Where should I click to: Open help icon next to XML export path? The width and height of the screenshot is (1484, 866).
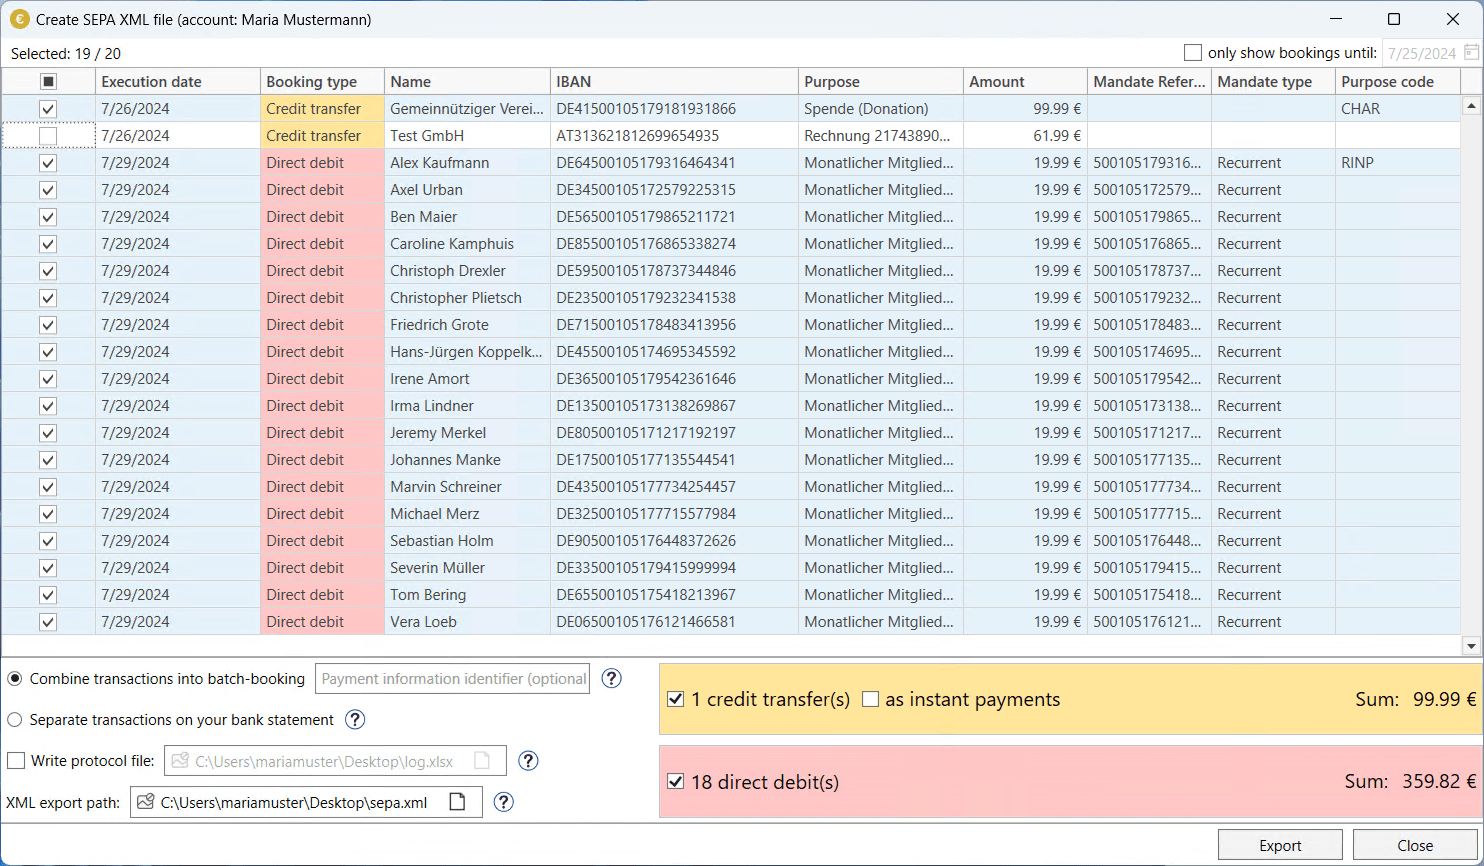pos(504,802)
